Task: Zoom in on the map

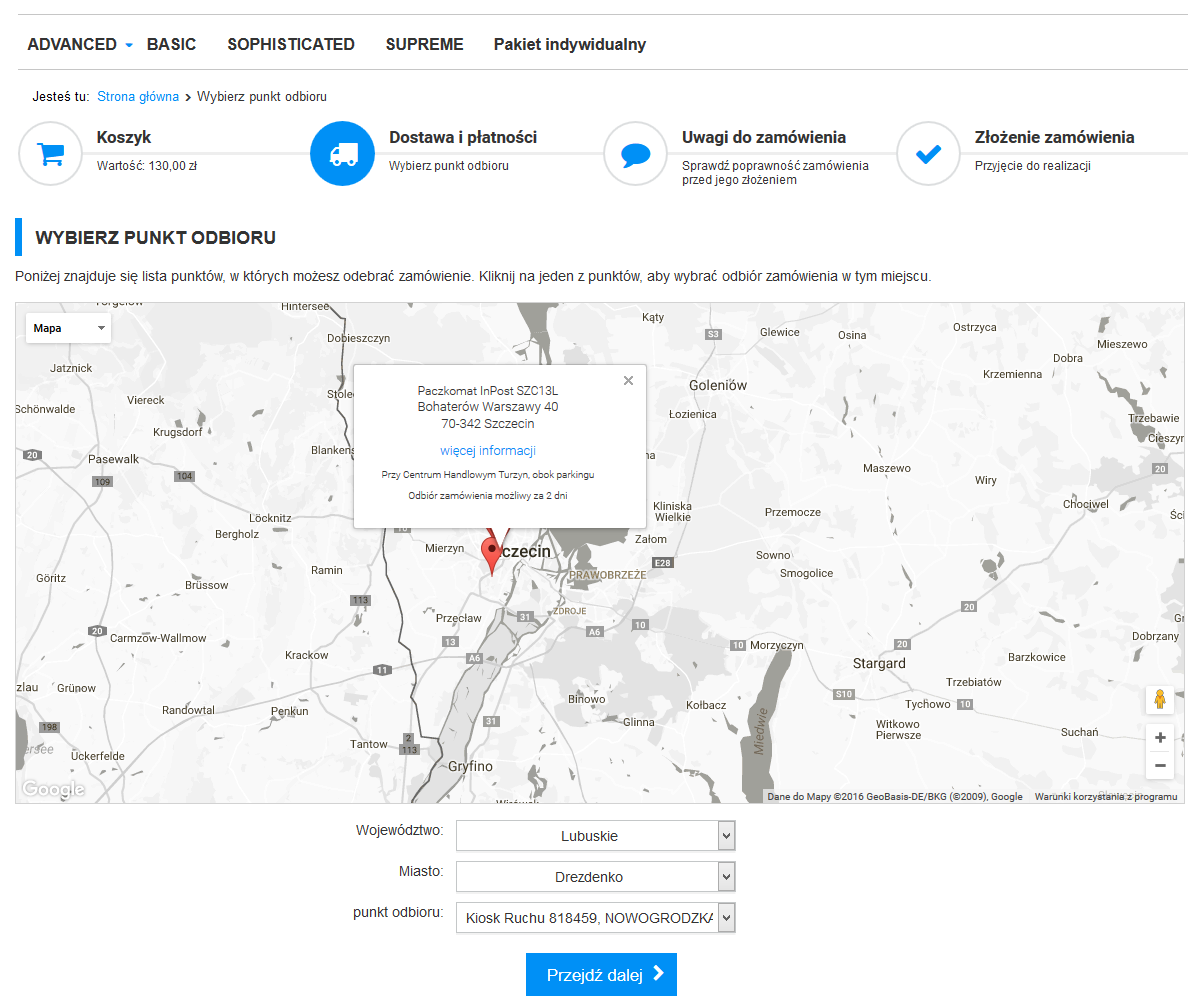Action: tap(1160, 738)
